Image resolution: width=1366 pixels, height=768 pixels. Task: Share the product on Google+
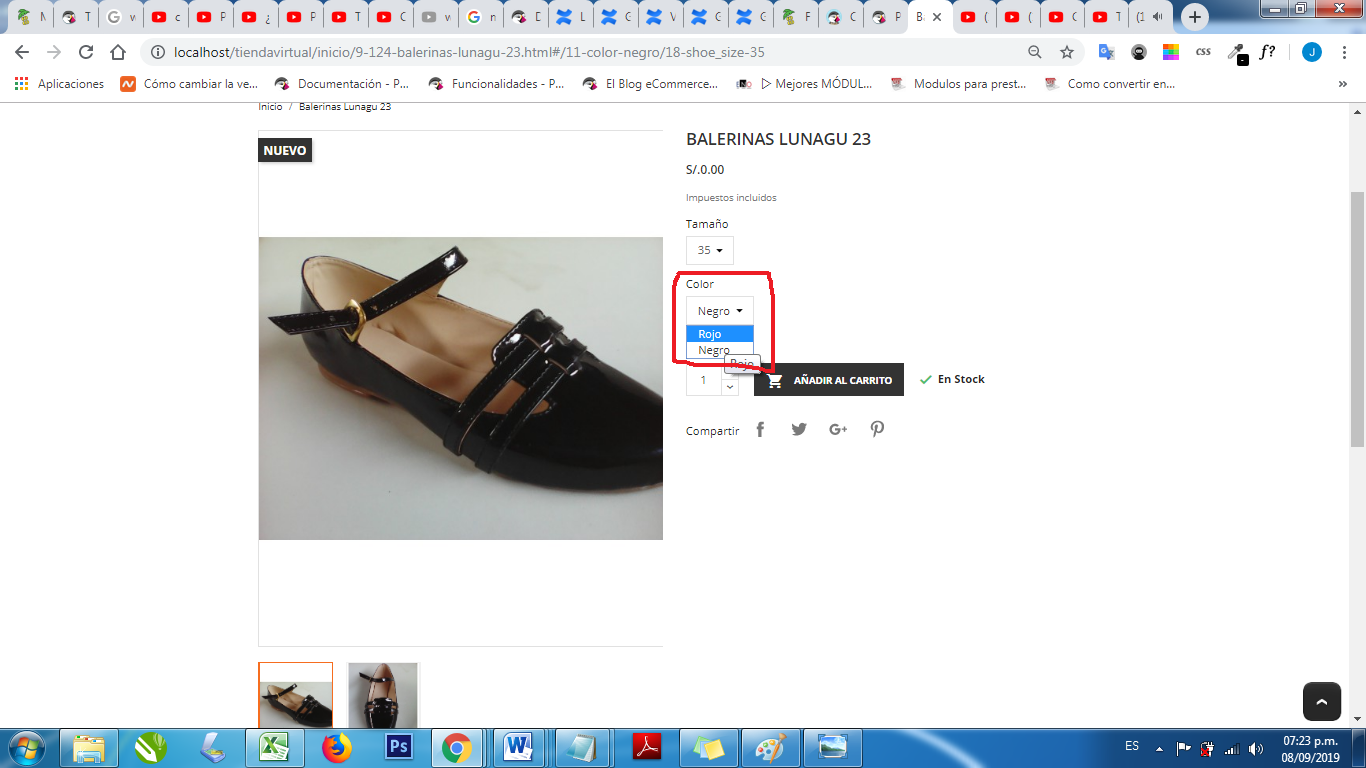click(838, 430)
